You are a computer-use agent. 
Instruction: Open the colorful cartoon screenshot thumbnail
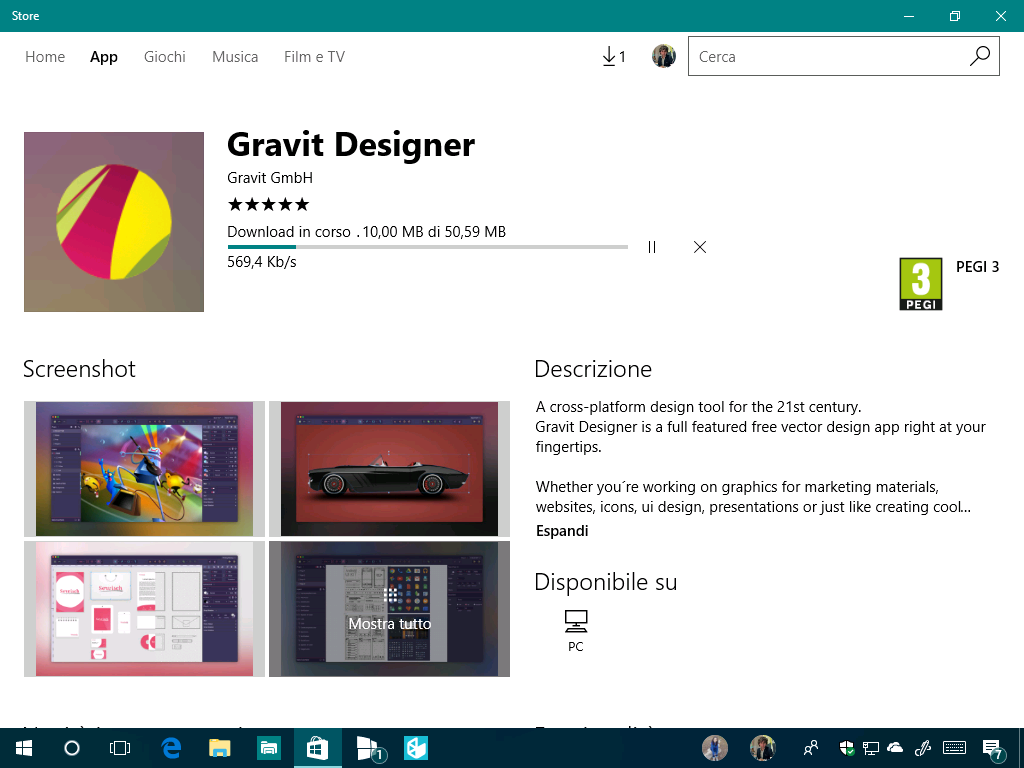coord(144,469)
